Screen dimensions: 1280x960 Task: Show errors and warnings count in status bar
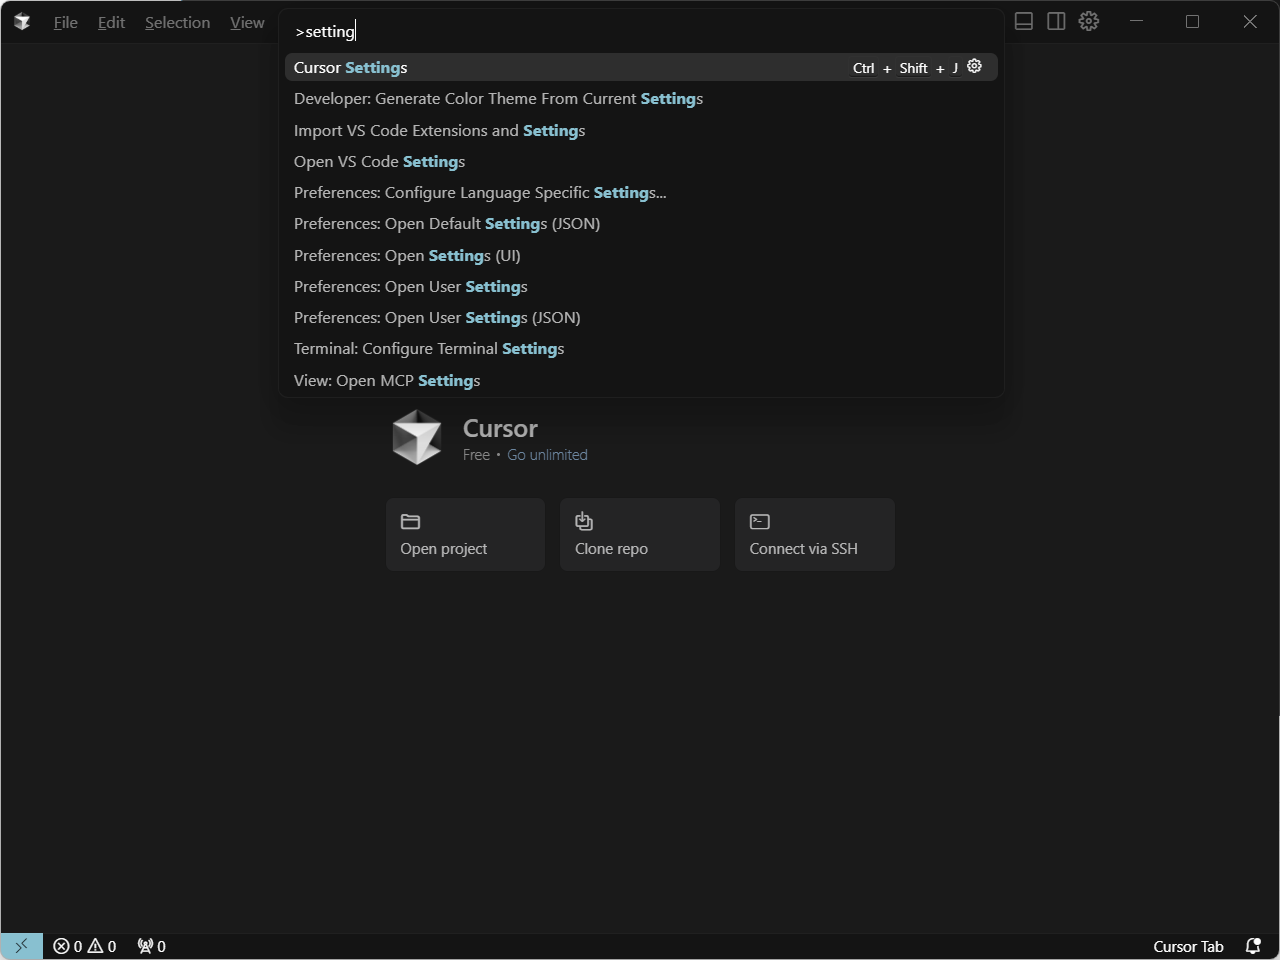(85, 946)
